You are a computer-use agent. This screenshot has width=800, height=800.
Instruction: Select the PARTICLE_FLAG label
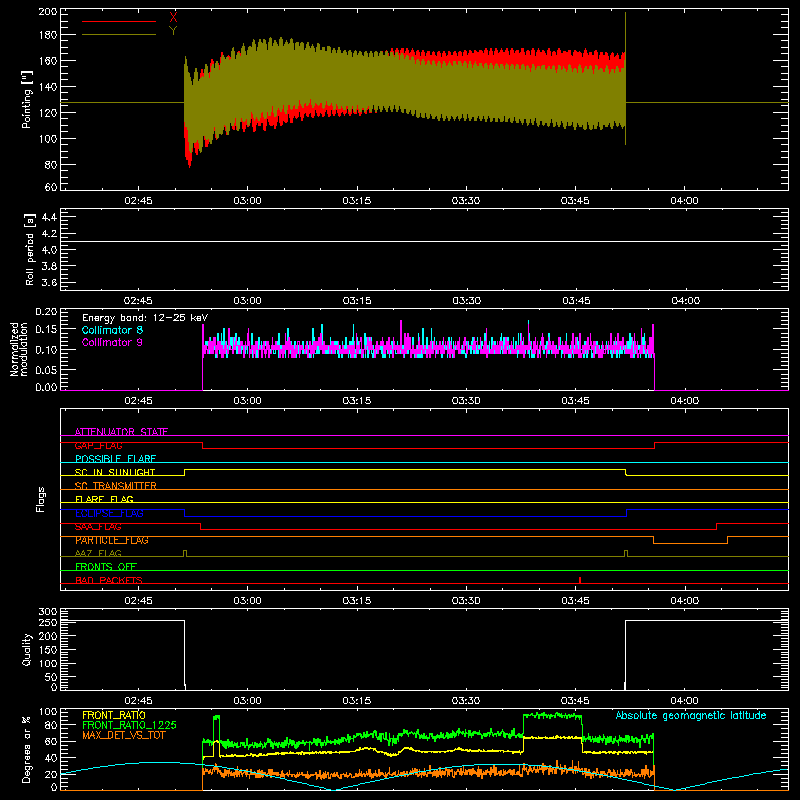pos(112,540)
